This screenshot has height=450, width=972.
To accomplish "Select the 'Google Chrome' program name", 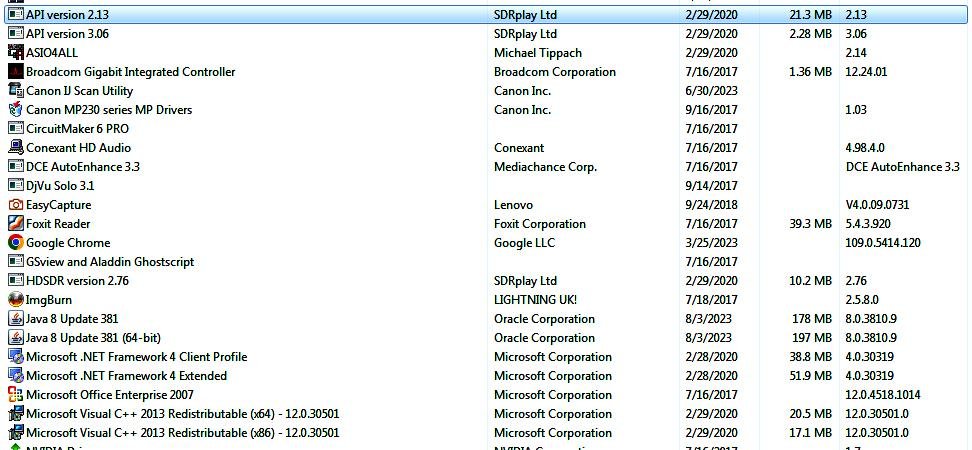I will tap(68, 243).
